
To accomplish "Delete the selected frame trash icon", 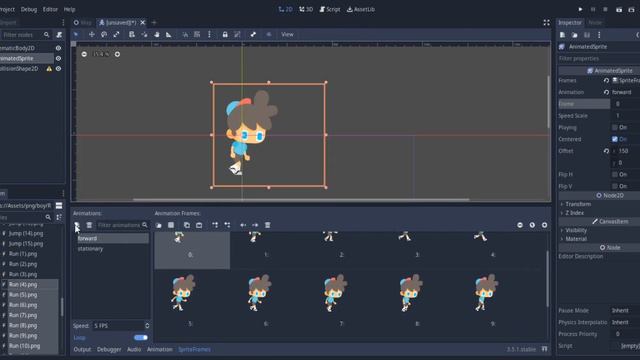I will click(267, 225).
